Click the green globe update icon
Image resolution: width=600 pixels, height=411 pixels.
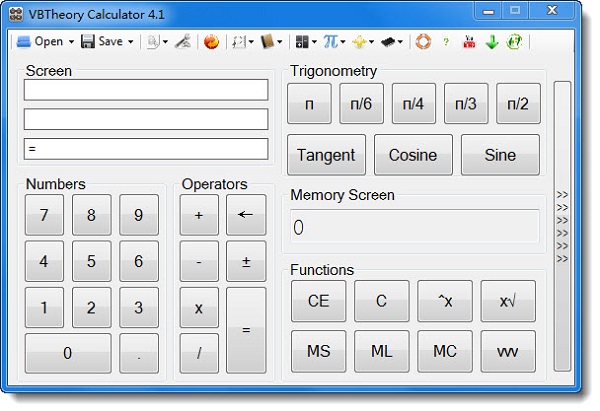tap(514, 41)
